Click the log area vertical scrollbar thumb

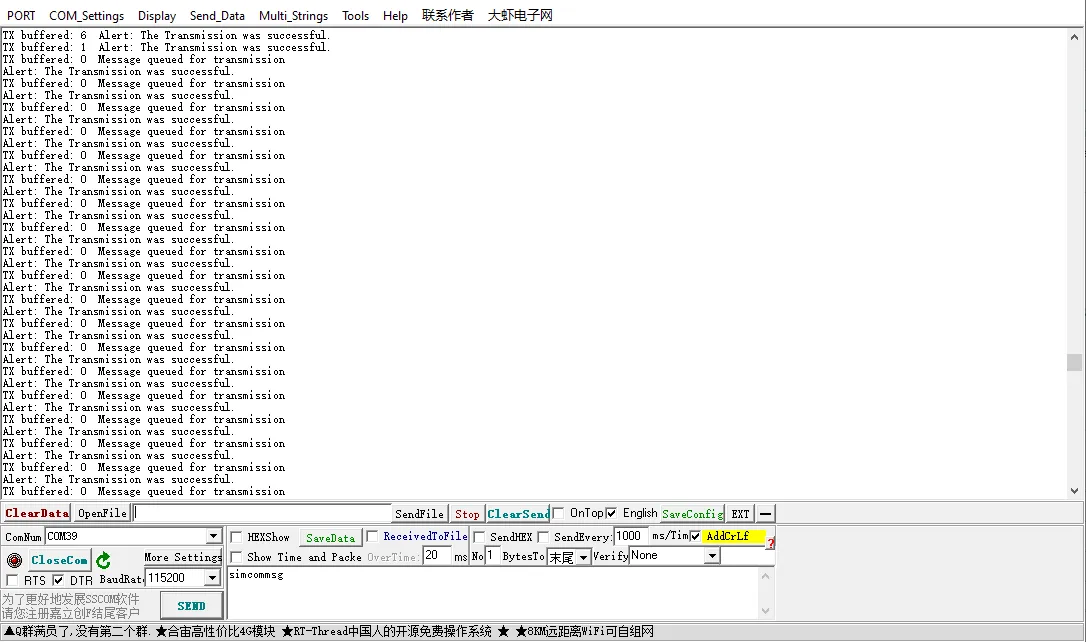point(1074,362)
